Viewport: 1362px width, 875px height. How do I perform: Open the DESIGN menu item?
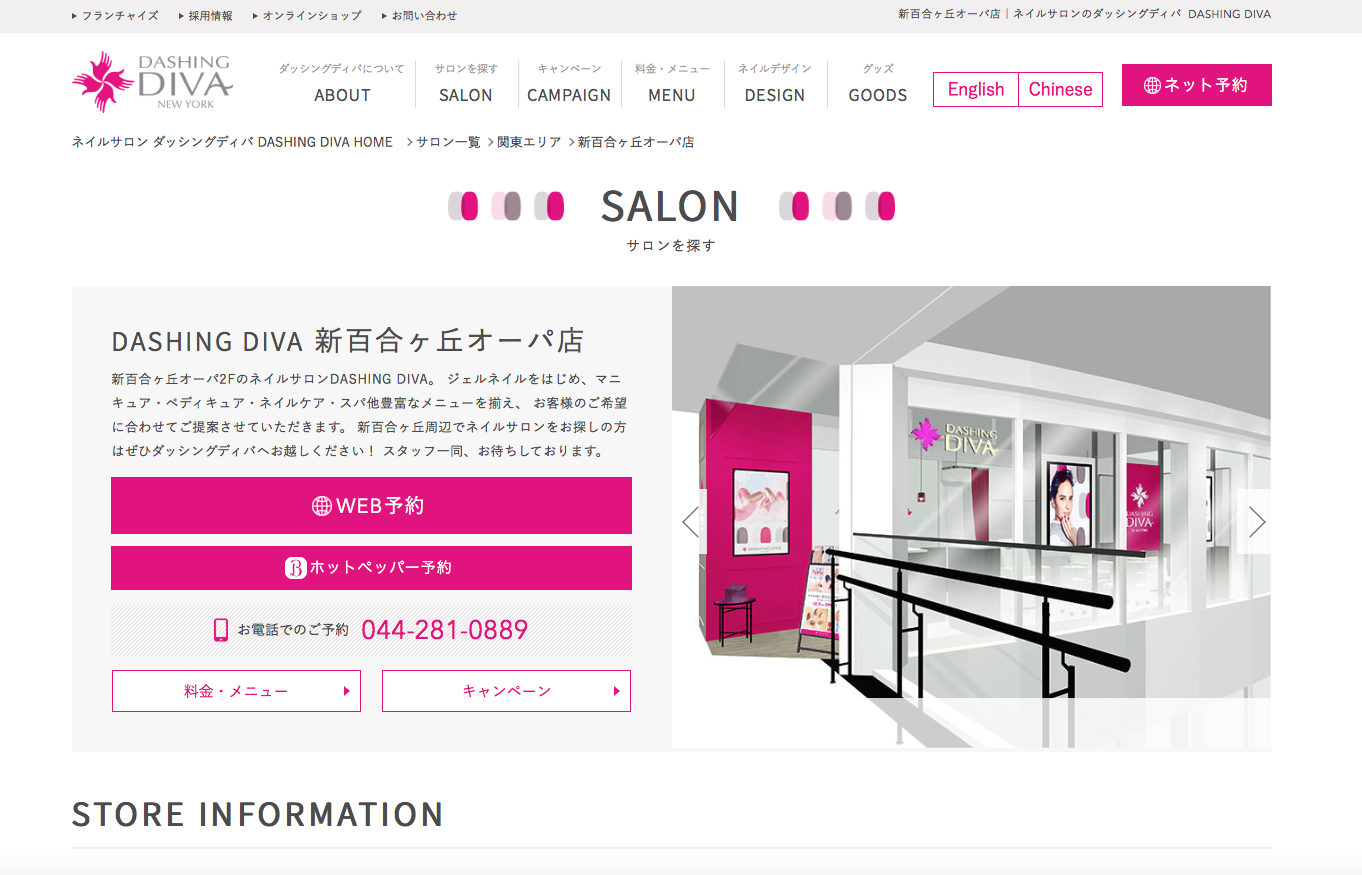tap(775, 84)
